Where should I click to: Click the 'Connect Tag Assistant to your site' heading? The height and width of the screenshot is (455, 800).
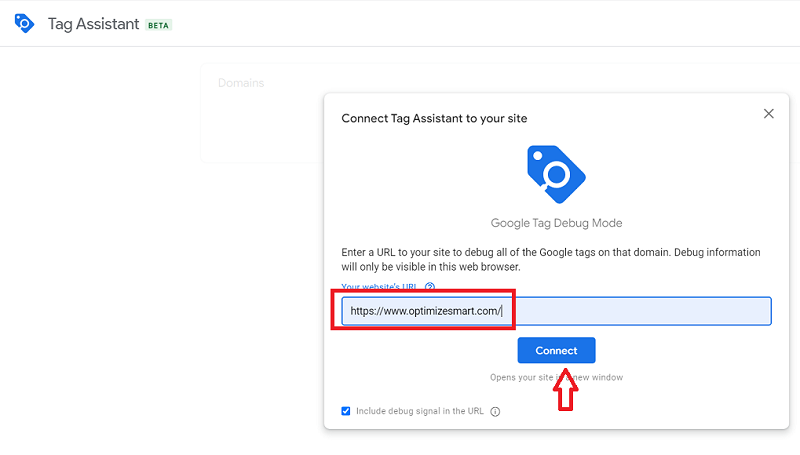pos(434,118)
